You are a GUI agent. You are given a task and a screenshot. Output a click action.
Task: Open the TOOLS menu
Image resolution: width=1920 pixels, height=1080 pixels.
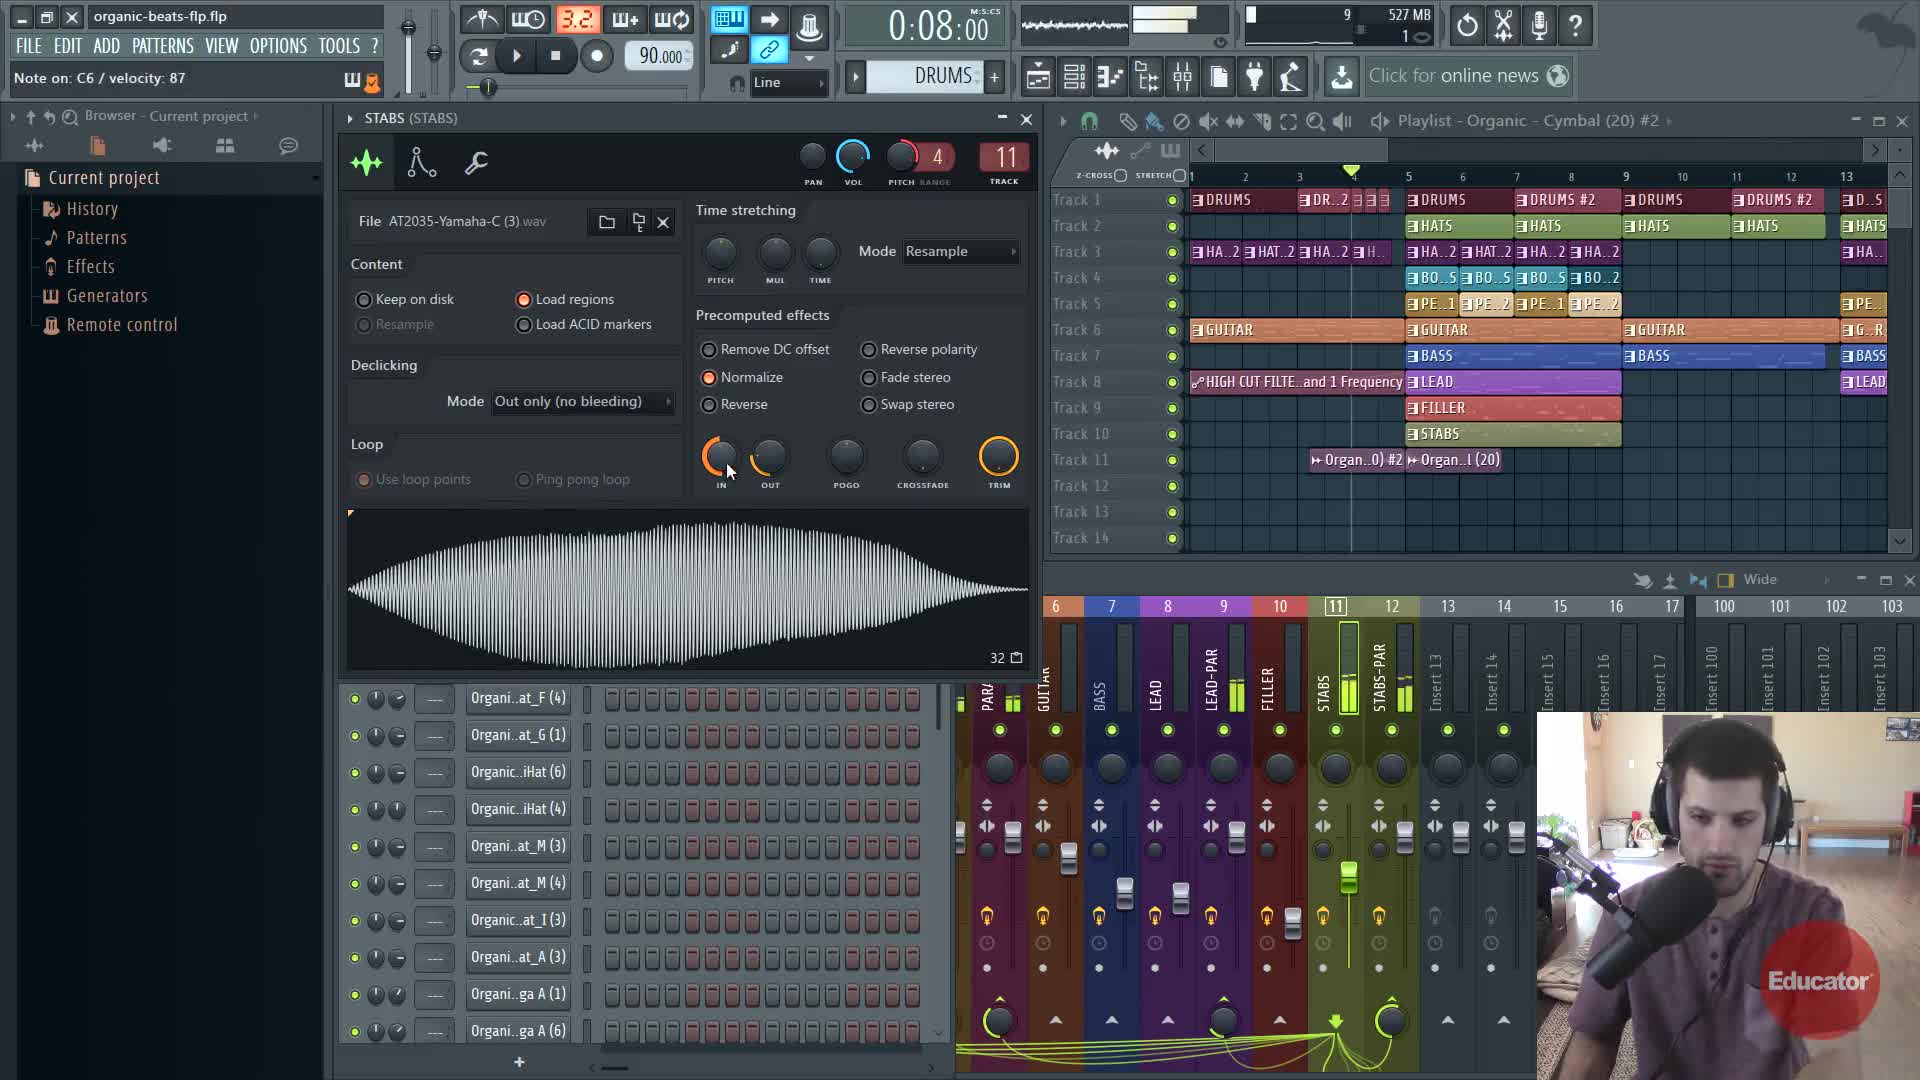point(339,46)
